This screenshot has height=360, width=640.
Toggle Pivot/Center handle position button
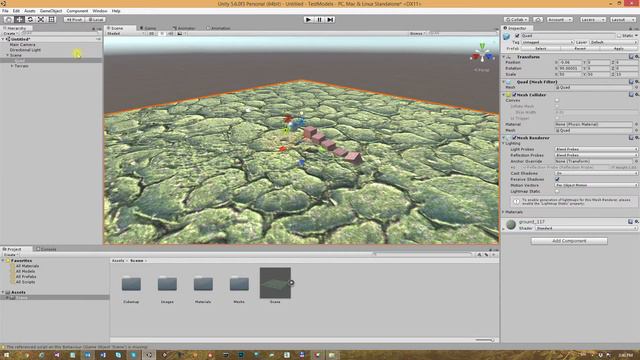[74, 20]
